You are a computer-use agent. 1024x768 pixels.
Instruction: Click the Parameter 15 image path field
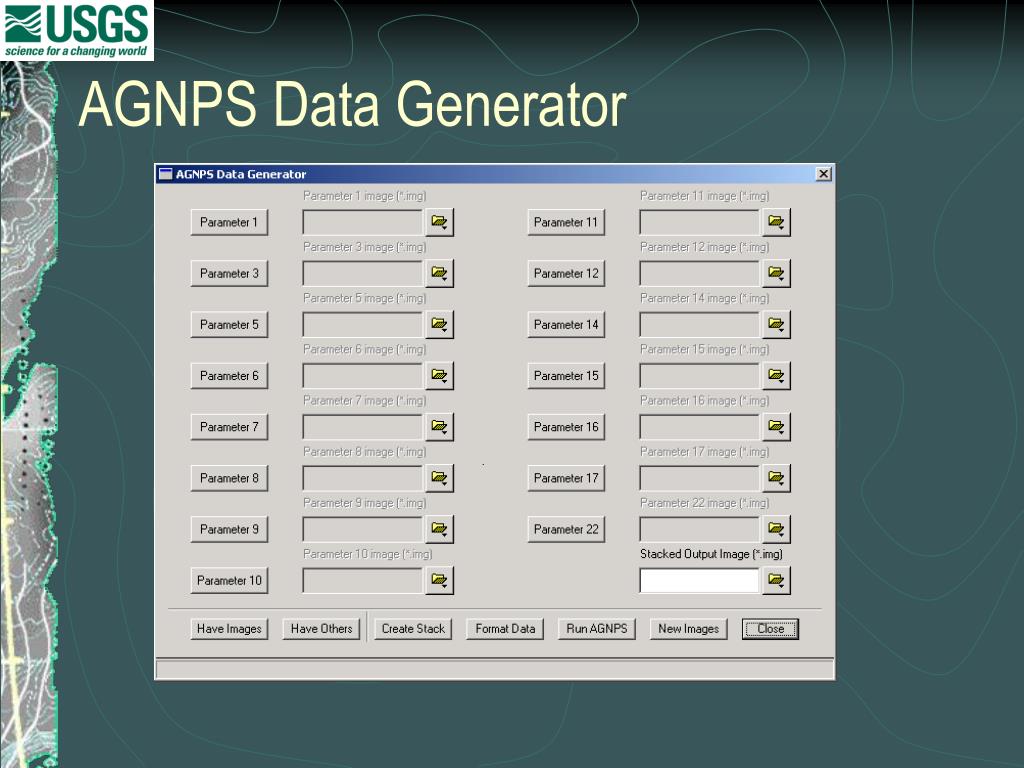699,376
